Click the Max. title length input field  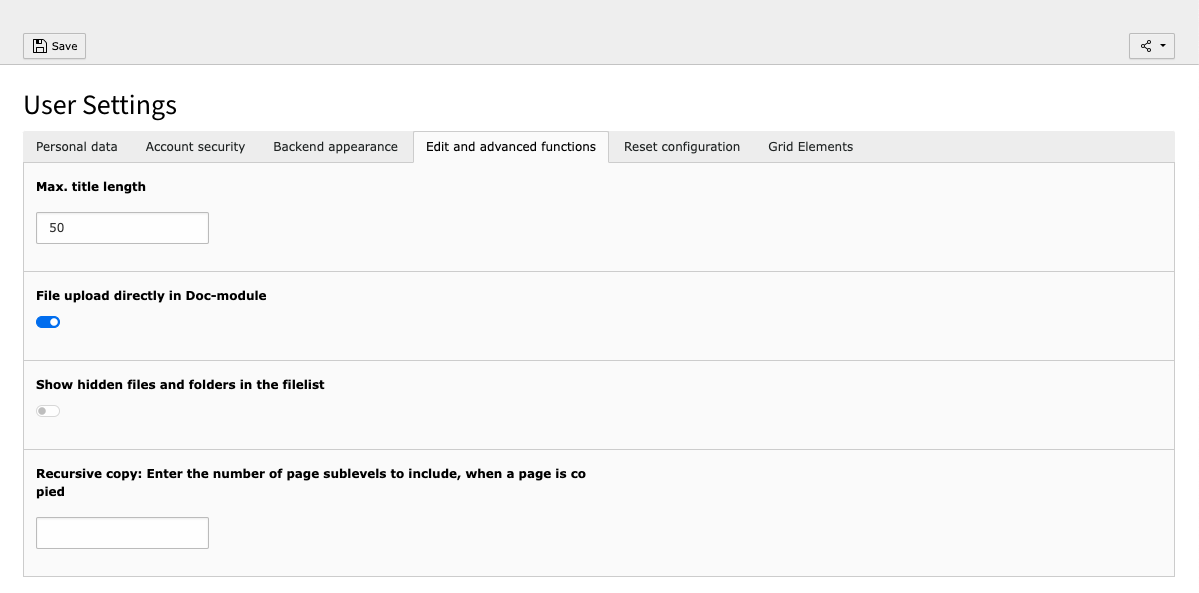click(122, 227)
